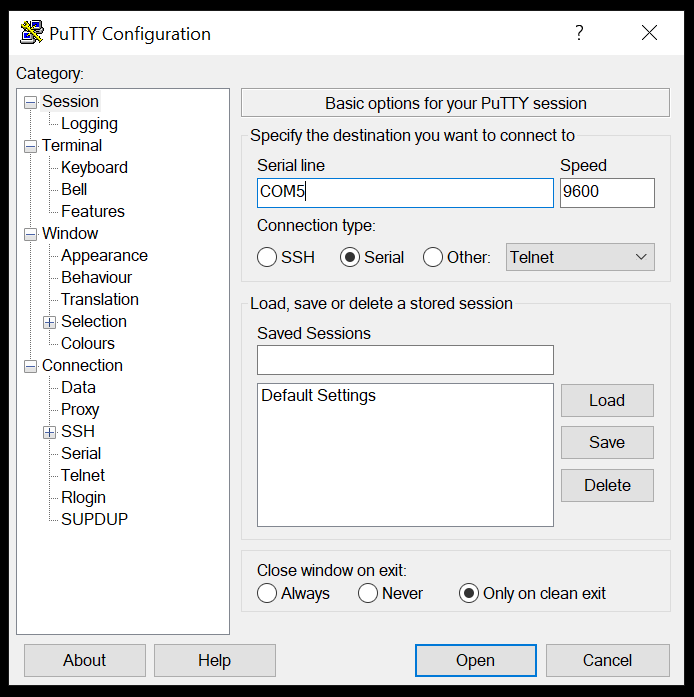Screen dimensions: 694x697
Task: Click the Help button
Action: point(215,660)
